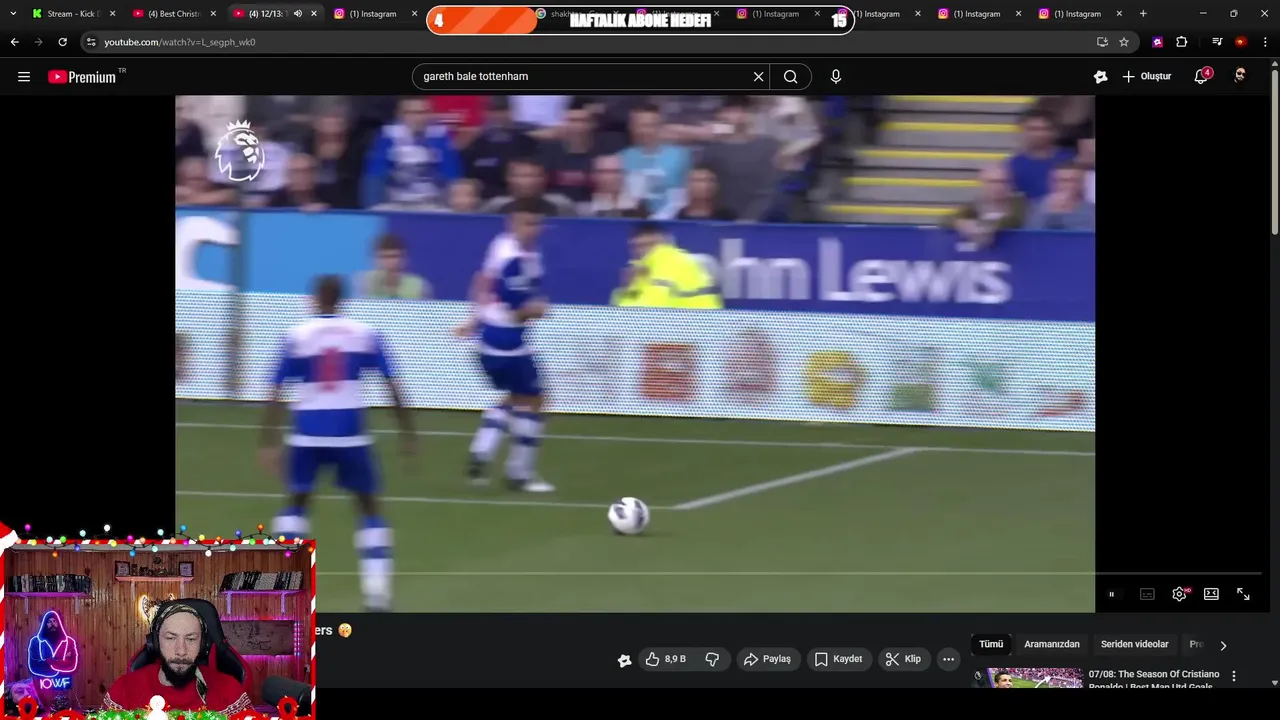Image resolution: width=1280 pixels, height=720 pixels.
Task: Open YouTube notifications bell
Action: tap(1201, 77)
